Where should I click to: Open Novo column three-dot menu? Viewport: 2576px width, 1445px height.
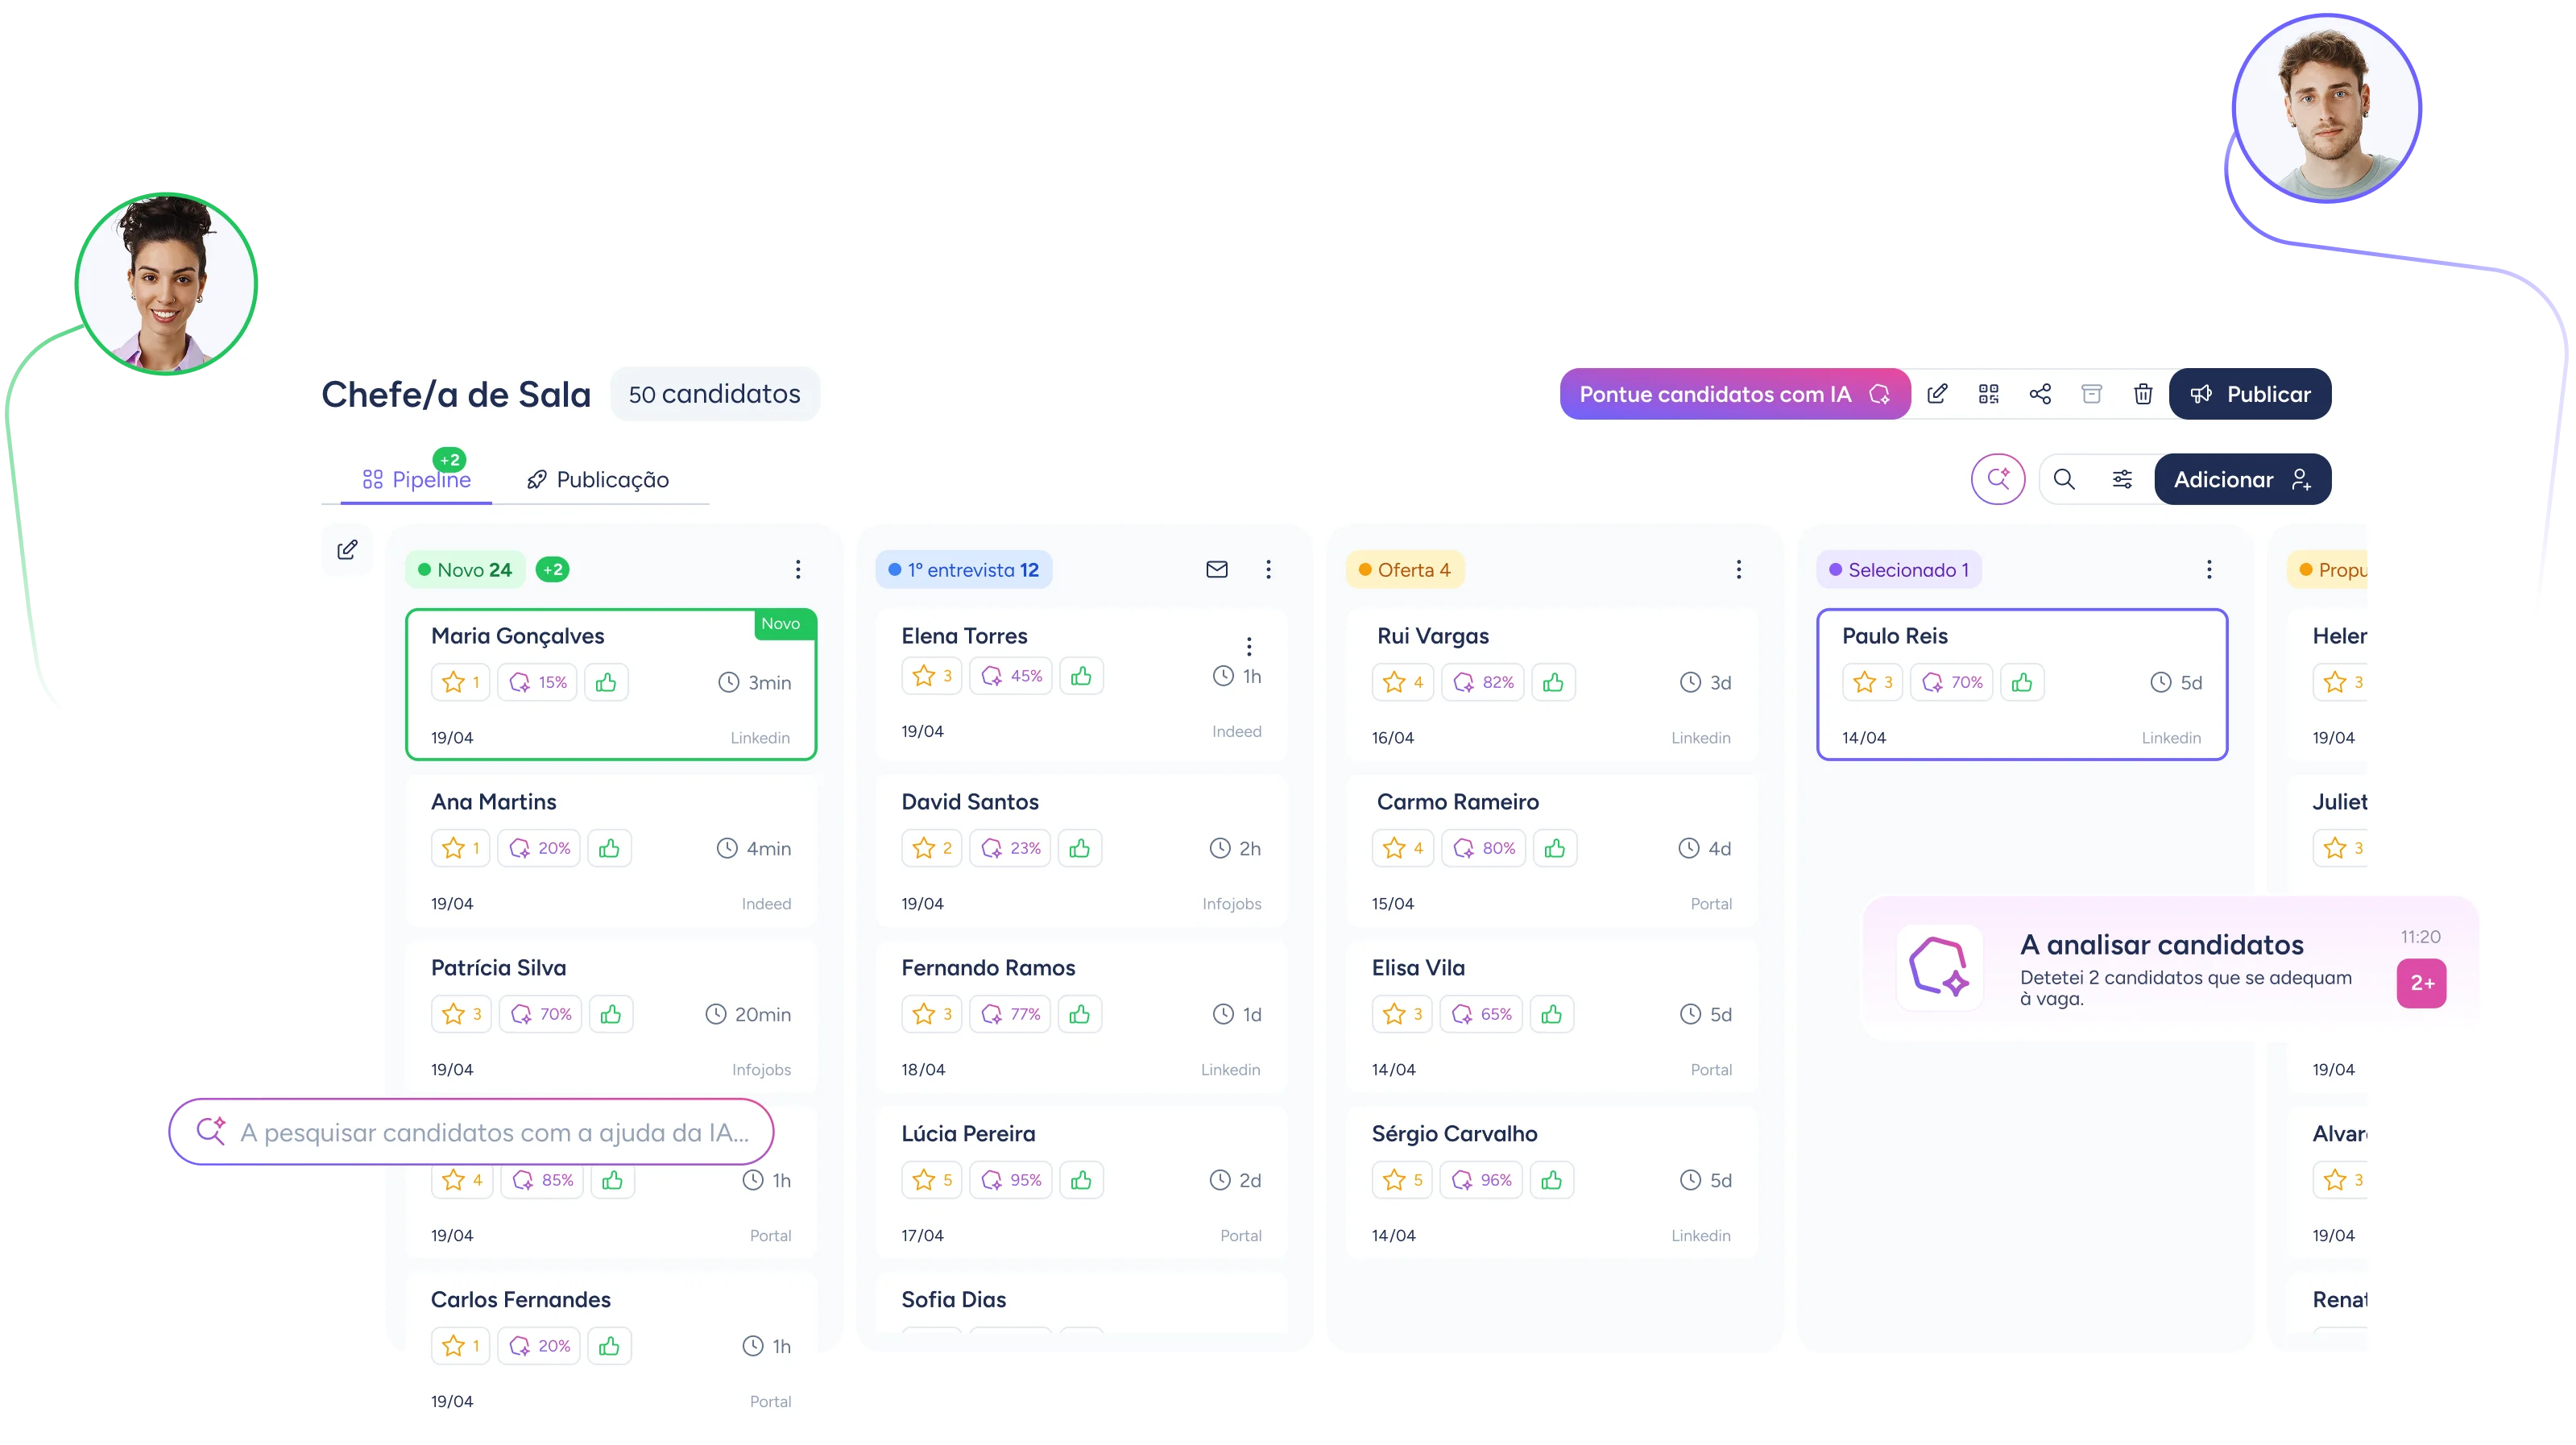pyautogui.click(x=798, y=569)
